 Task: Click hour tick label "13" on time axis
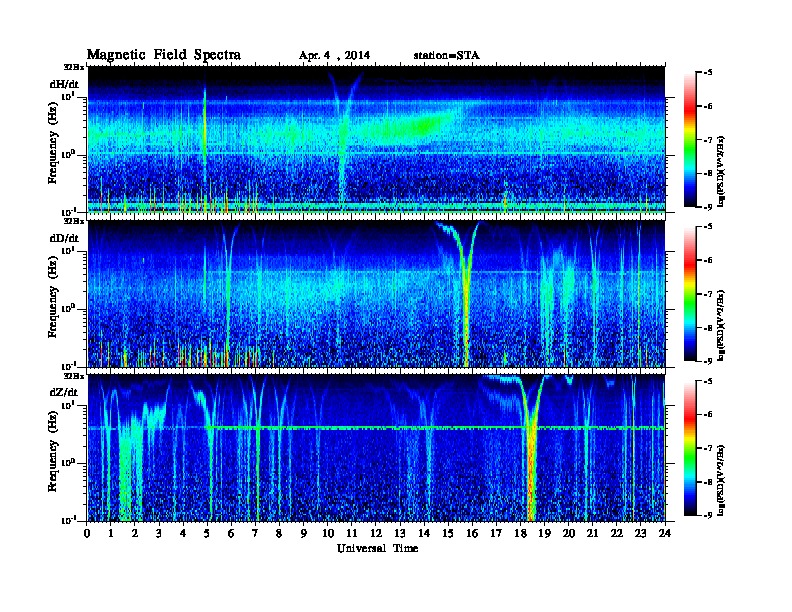400,533
